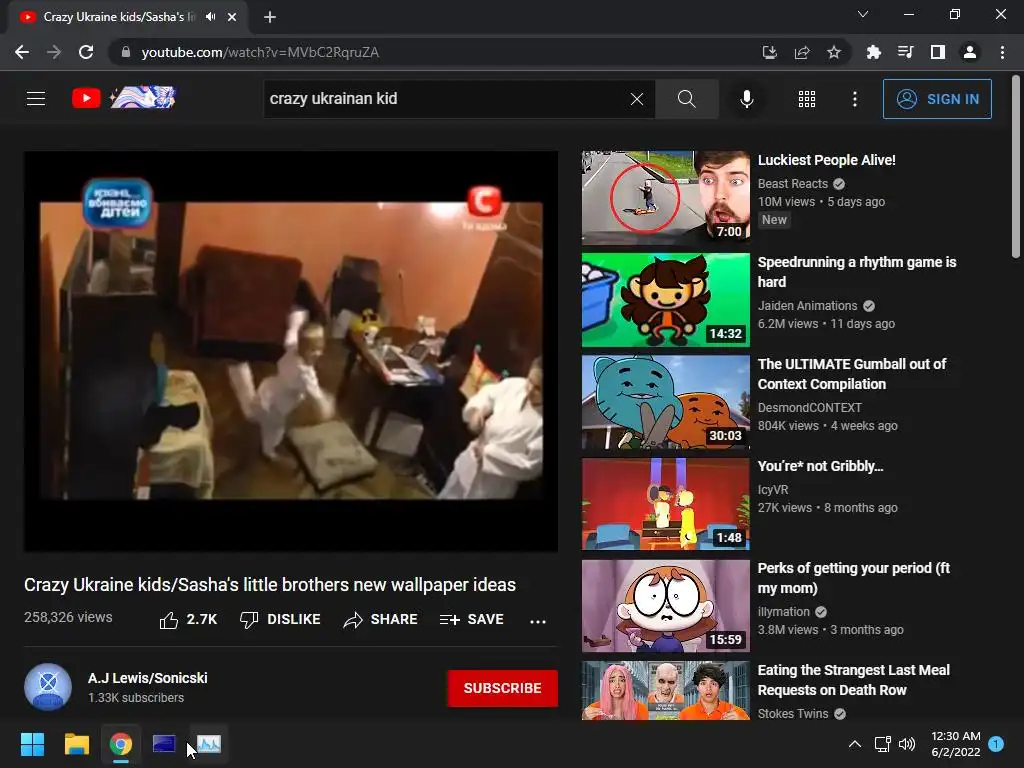This screenshot has height=768, width=1024.
Task: Submit search with magnifier button
Action: point(686,99)
